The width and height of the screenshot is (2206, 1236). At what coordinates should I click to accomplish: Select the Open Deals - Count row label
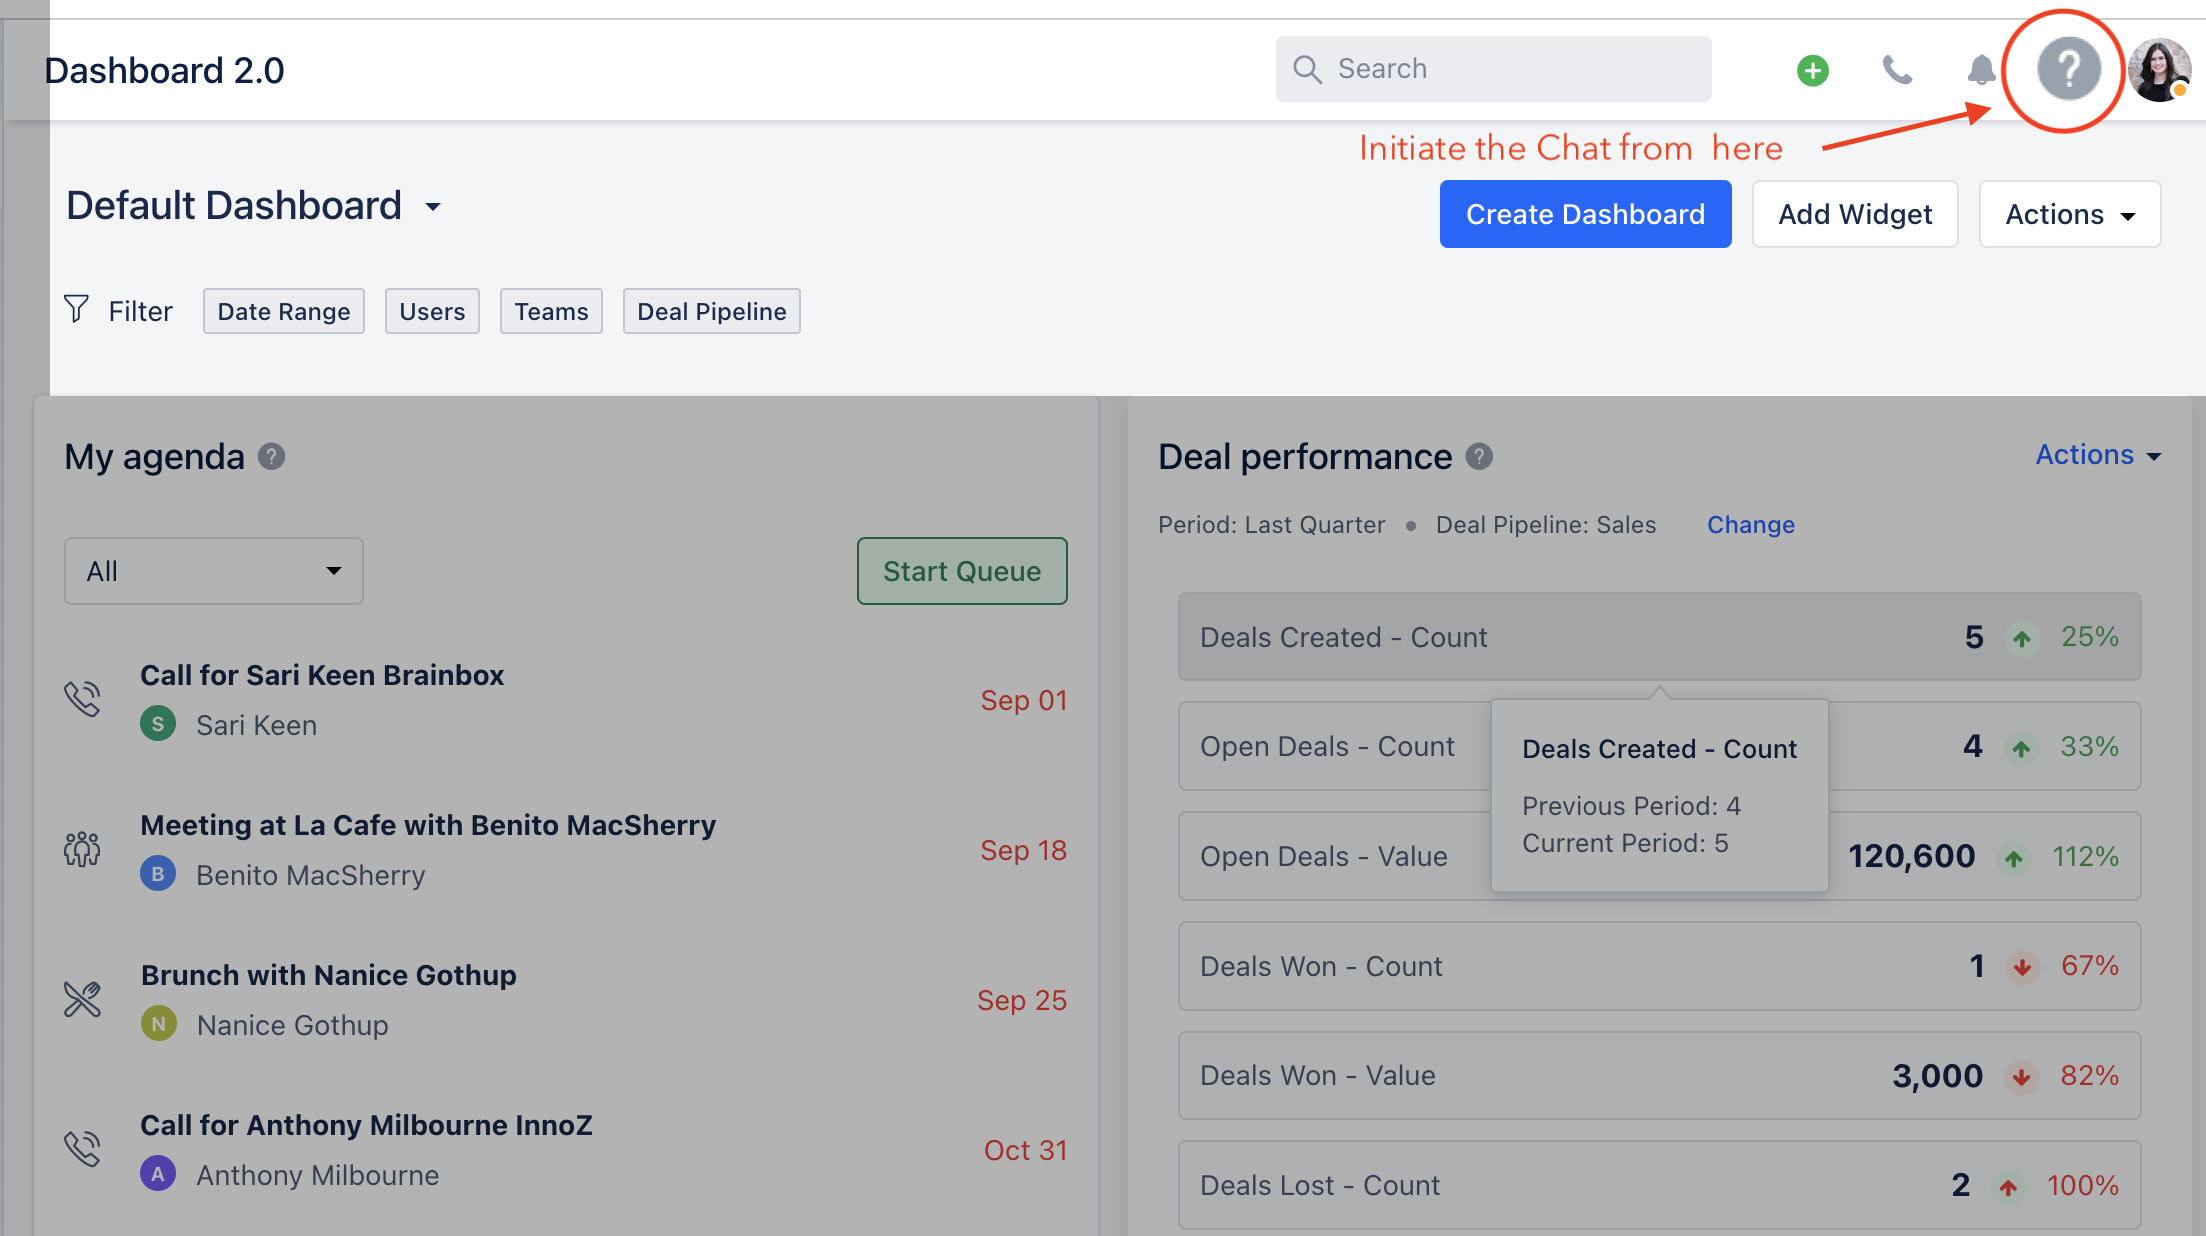coord(1327,747)
